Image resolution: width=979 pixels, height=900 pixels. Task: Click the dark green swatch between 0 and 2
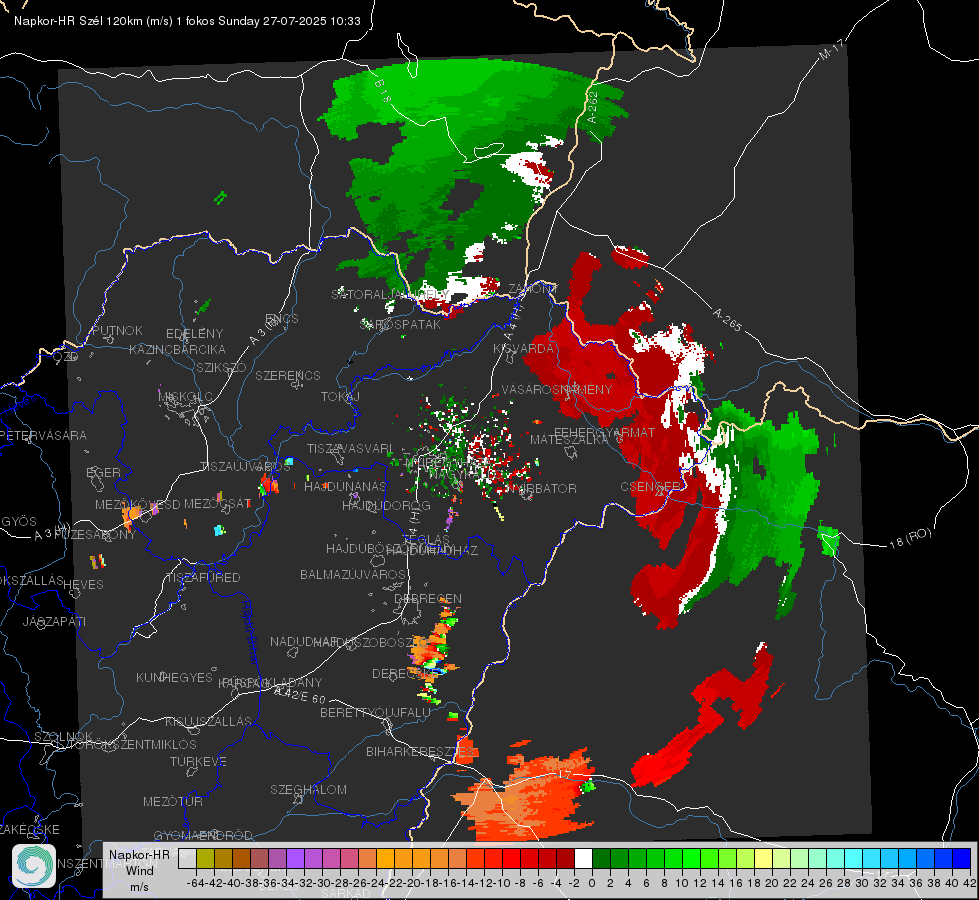(601, 859)
